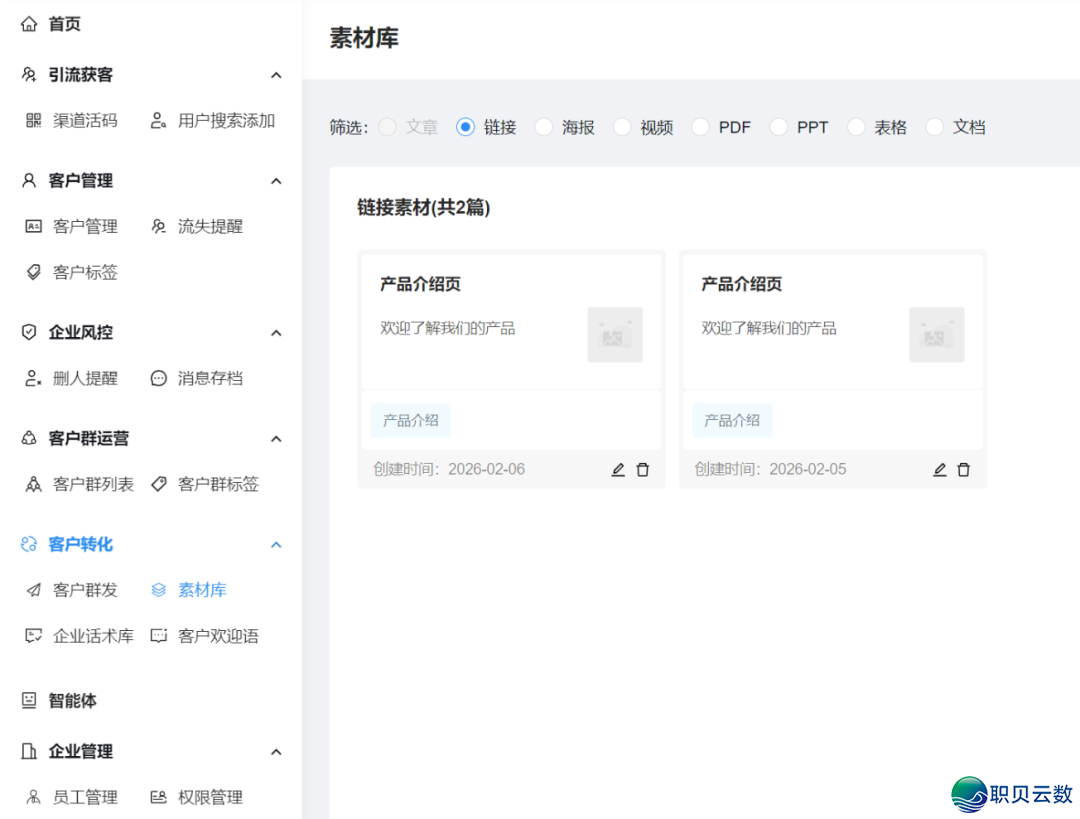Image resolution: width=1080 pixels, height=819 pixels.
Task: Open 企业话术库 from the sidebar
Action: 93,635
